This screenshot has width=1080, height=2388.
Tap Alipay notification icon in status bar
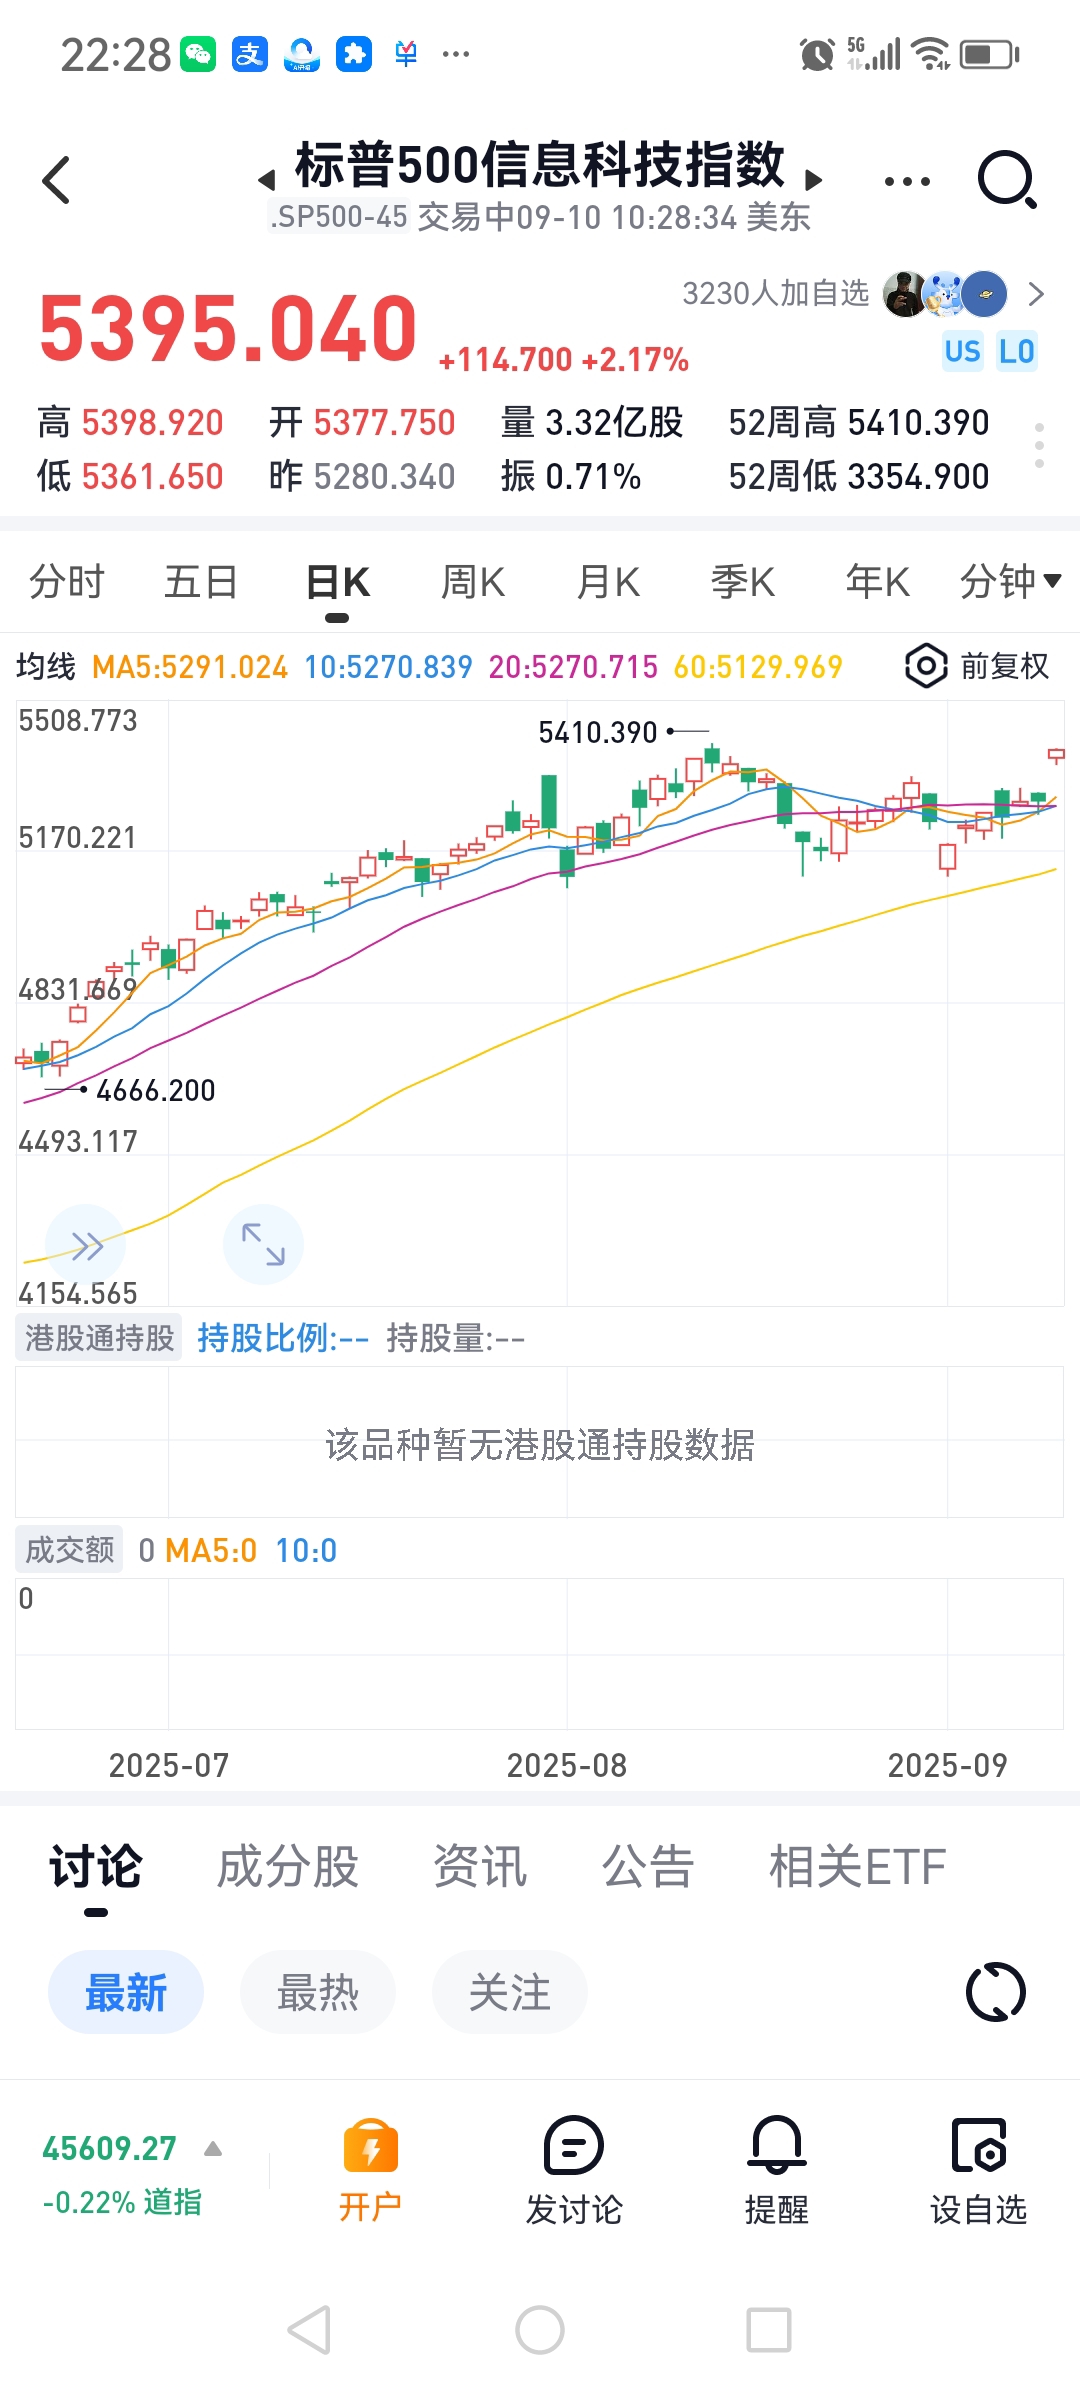[x=250, y=54]
